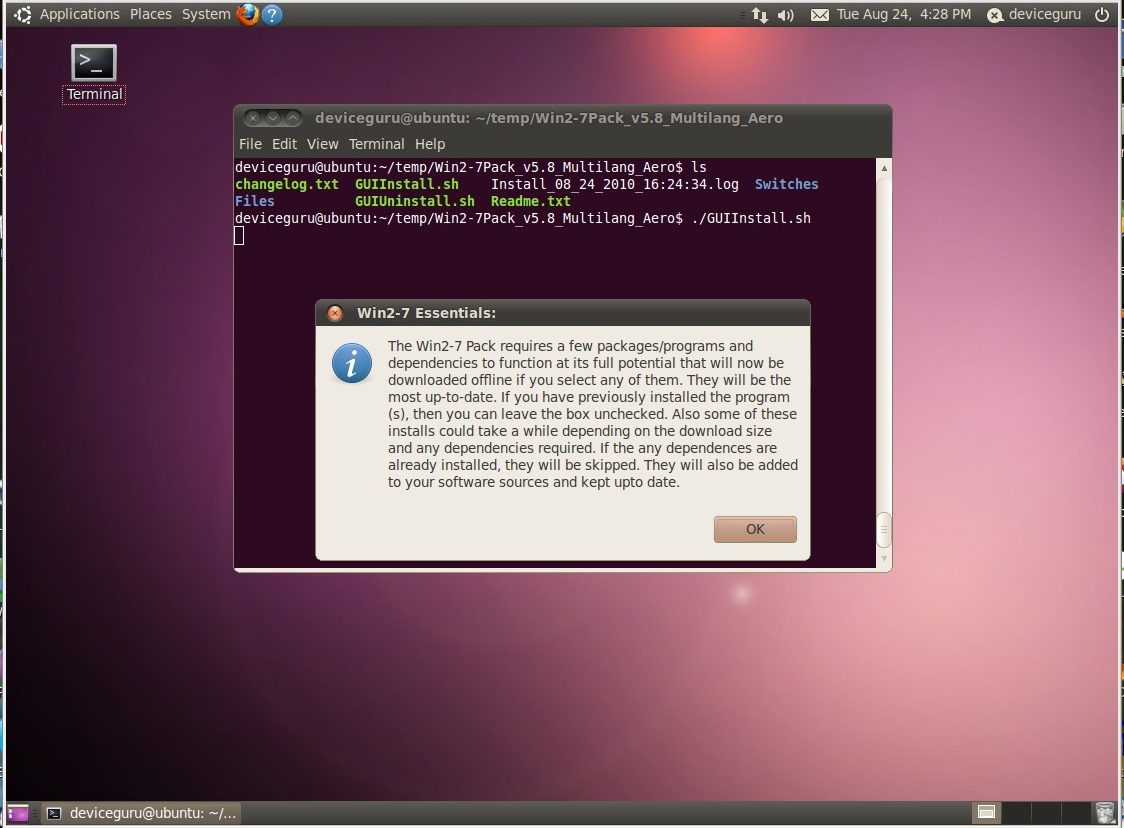Click the info icon in the Essentials dialog
The width and height of the screenshot is (1124, 828).
[x=351, y=363]
